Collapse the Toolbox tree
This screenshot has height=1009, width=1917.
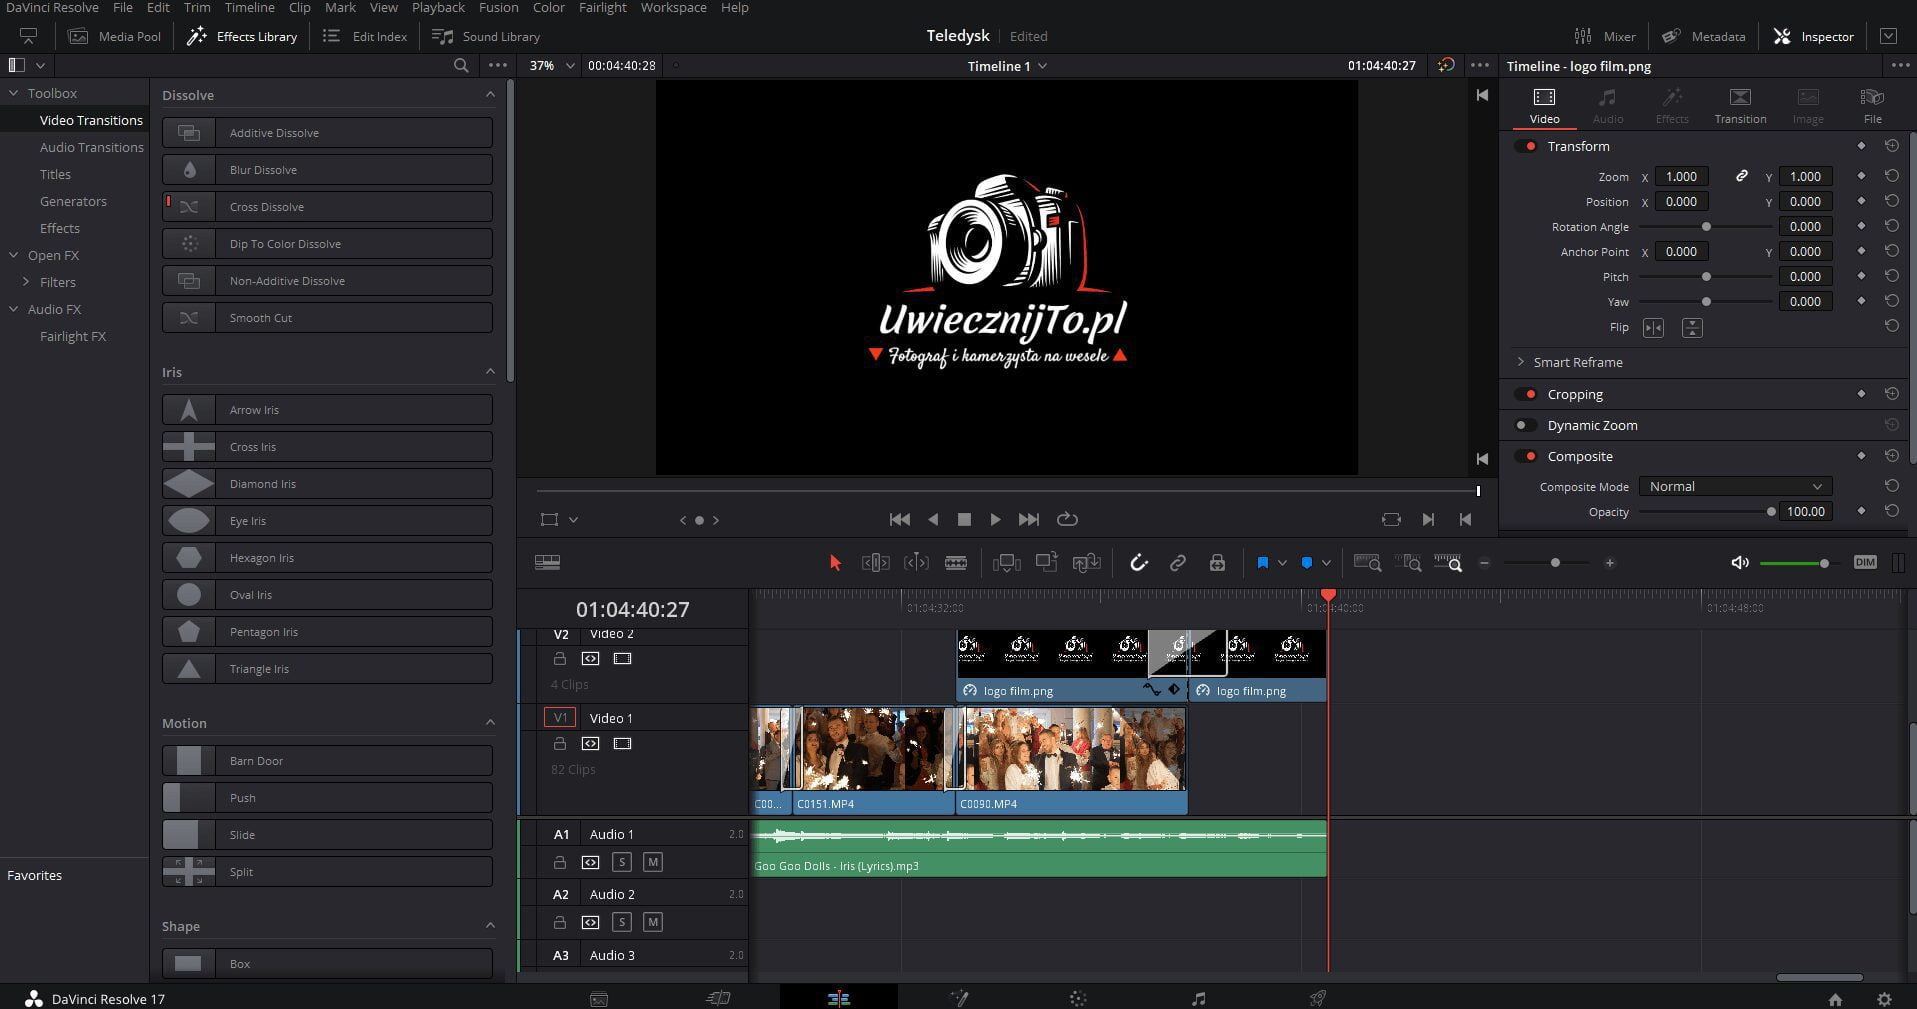14,93
